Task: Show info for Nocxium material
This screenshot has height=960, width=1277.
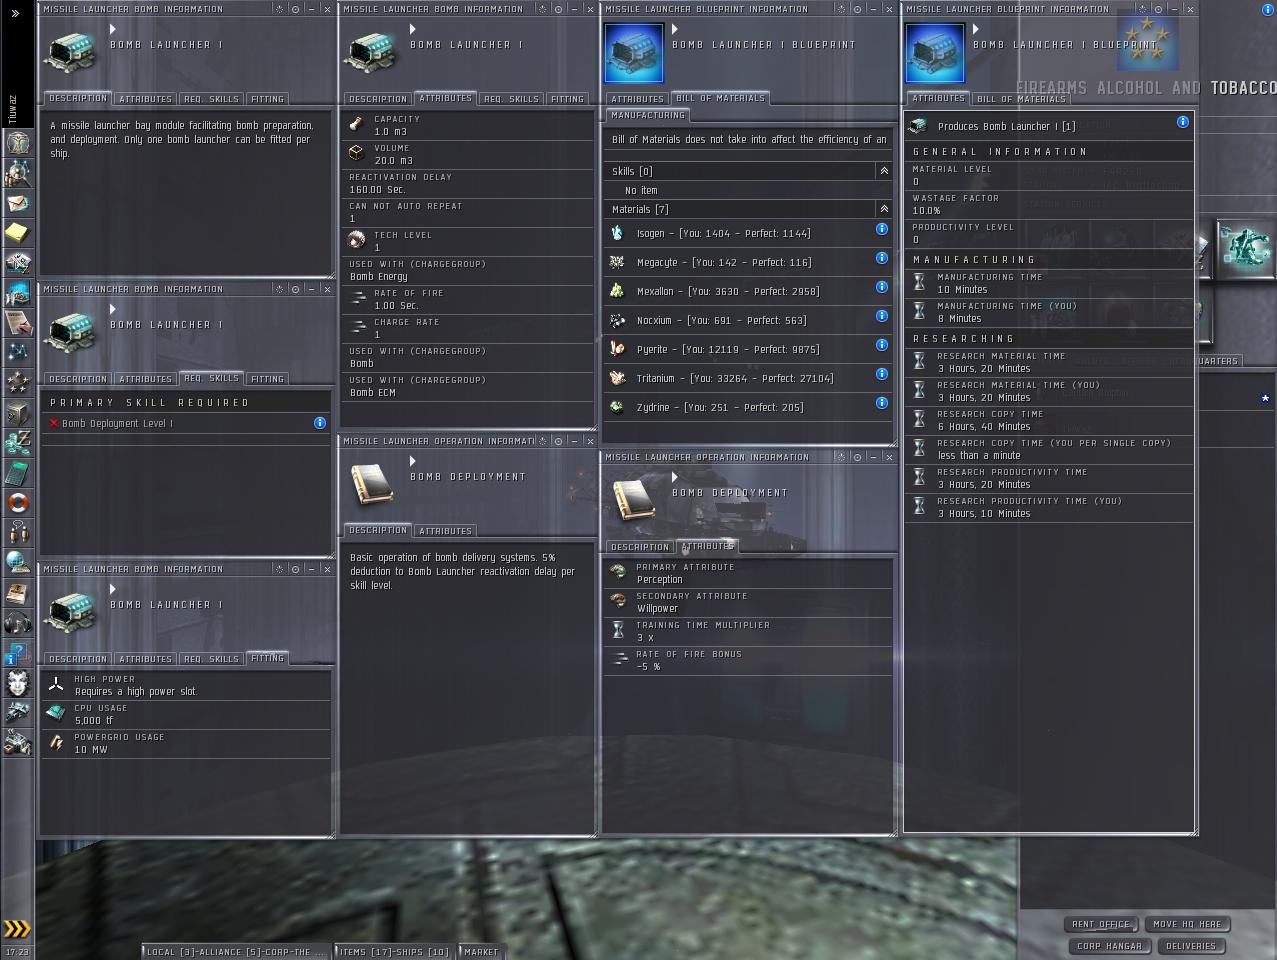Action: 881,316
